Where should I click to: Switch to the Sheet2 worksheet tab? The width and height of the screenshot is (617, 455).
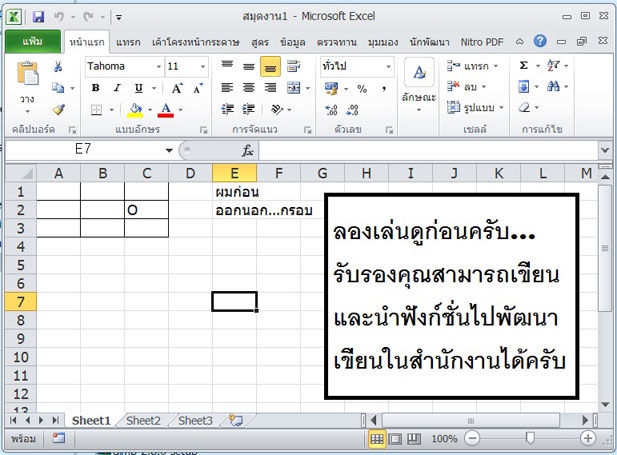pyautogui.click(x=144, y=421)
